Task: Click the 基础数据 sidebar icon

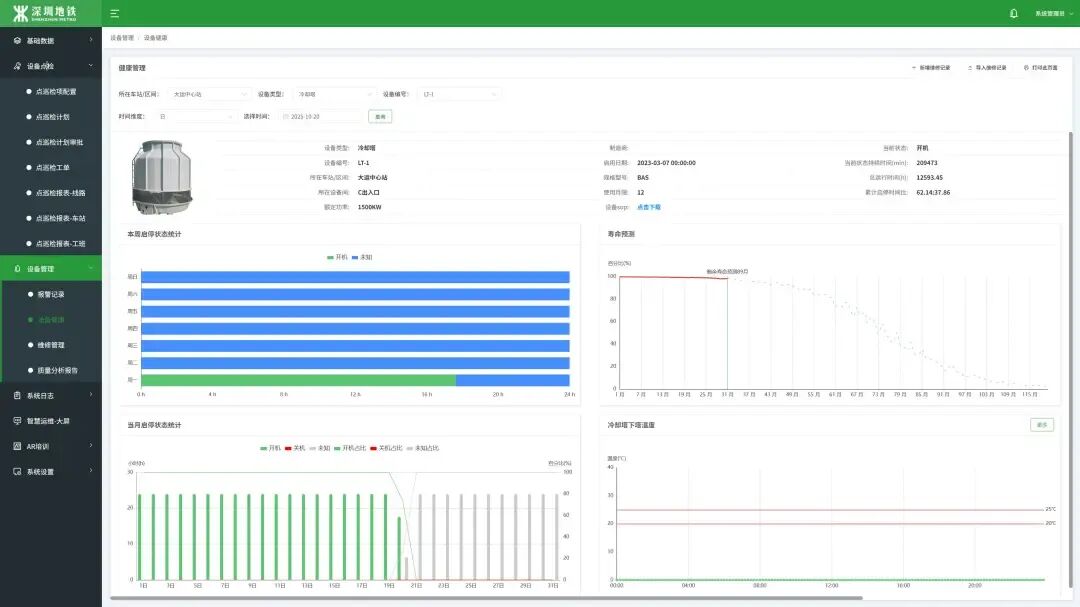Action: pyautogui.click(x=17, y=41)
